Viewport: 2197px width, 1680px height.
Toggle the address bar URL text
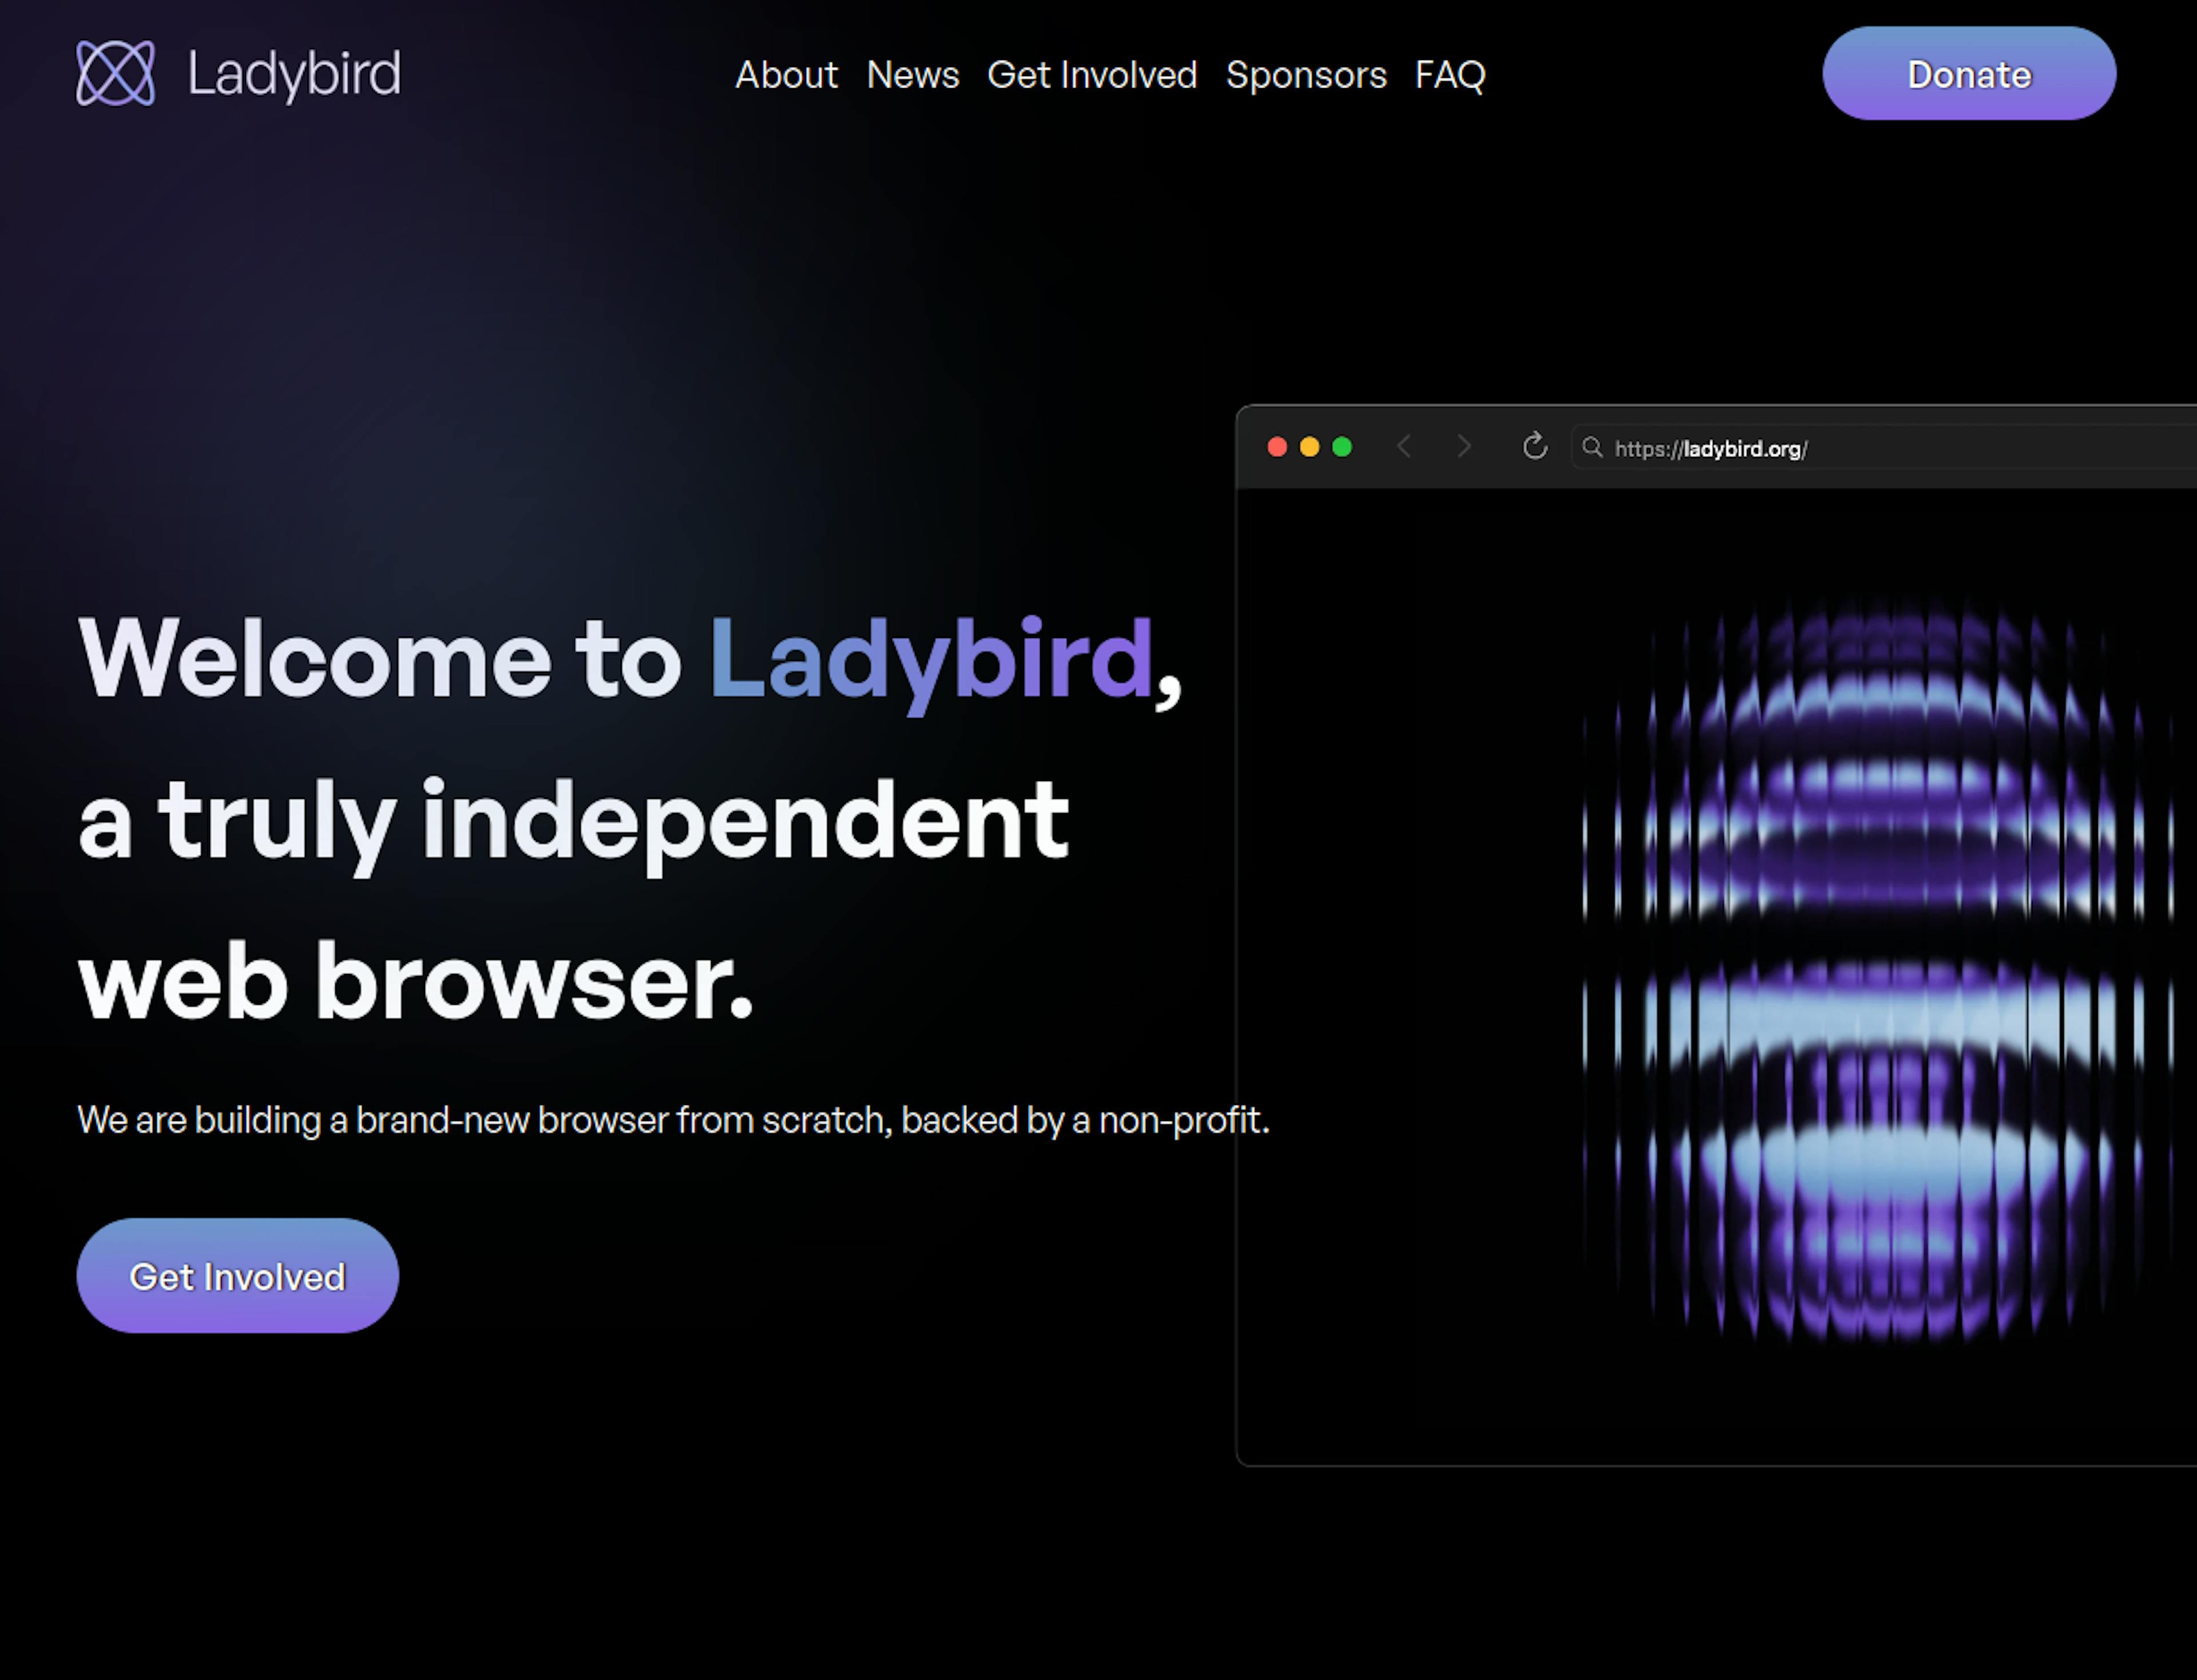click(x=1714, y=446)
